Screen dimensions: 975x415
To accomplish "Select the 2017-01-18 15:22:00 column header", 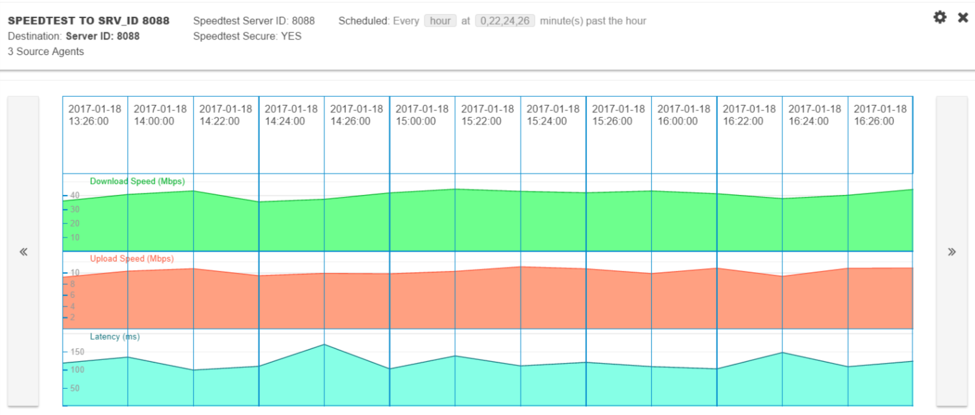I will tap(488, 134).
